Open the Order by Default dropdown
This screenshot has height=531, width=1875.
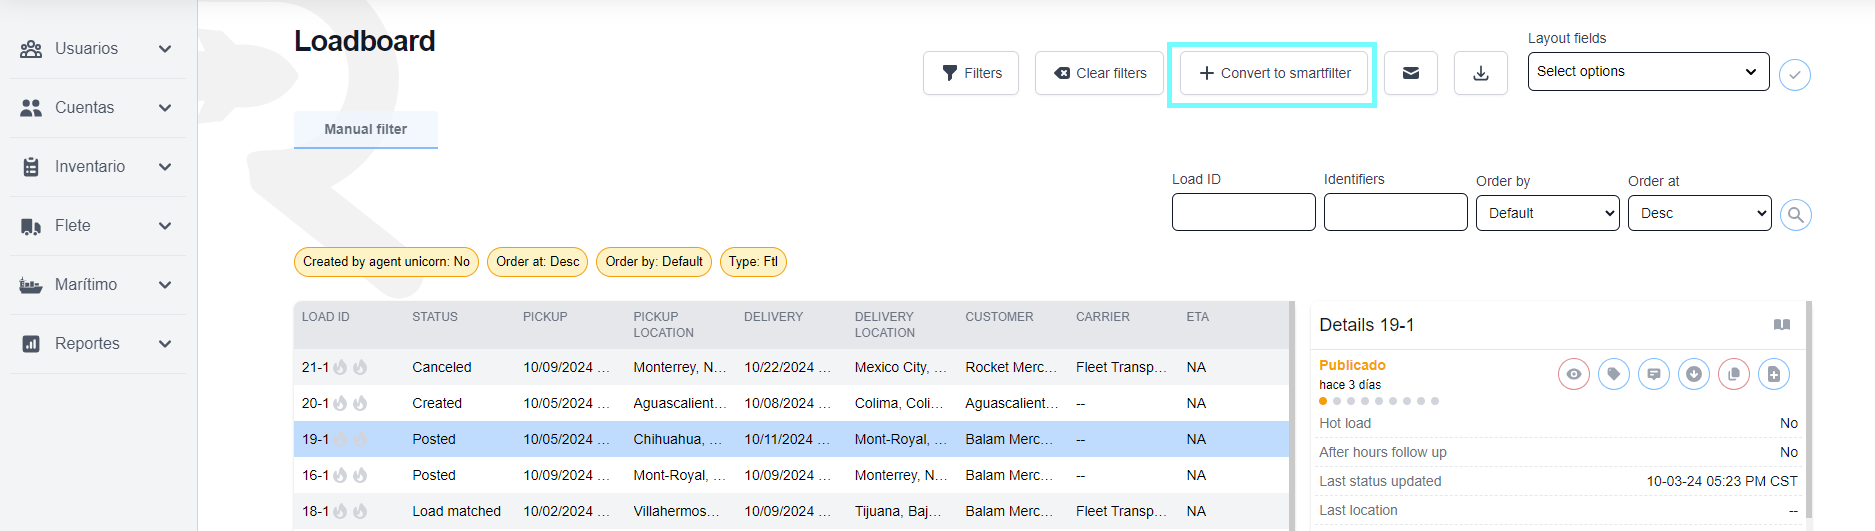click(1547, 213)
